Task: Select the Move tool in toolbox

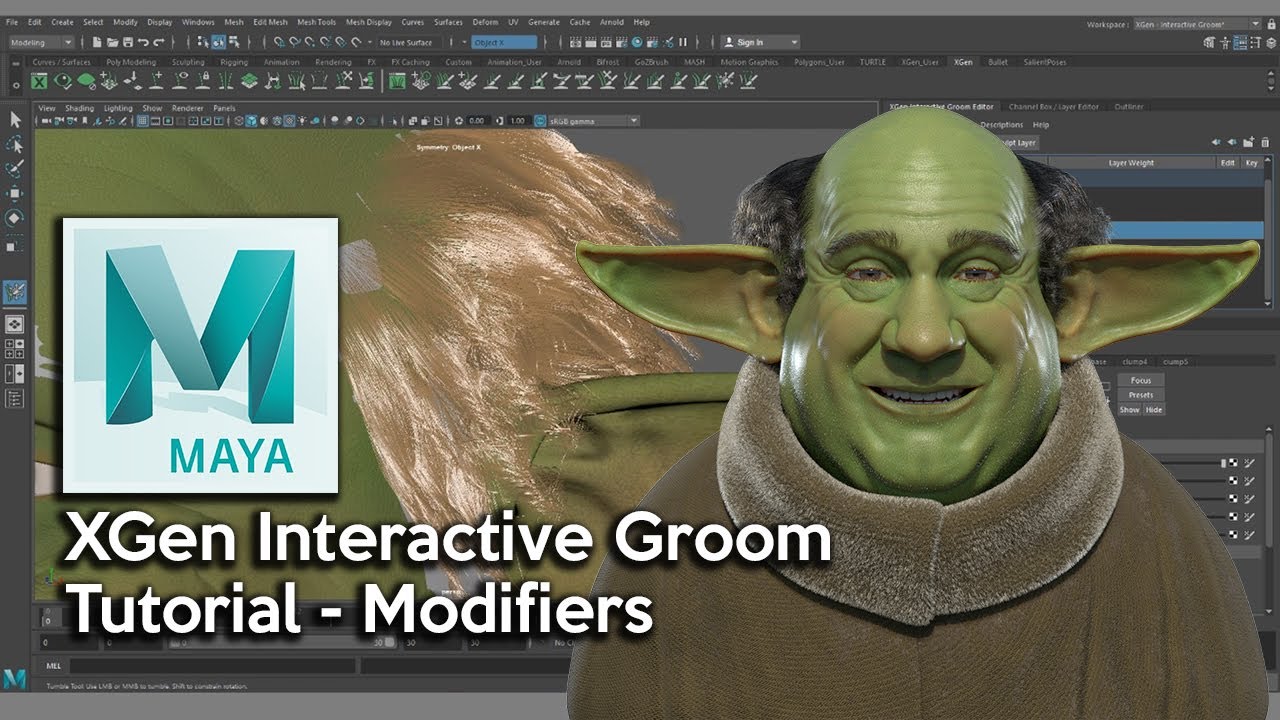Action: click(x=15, y=194)
